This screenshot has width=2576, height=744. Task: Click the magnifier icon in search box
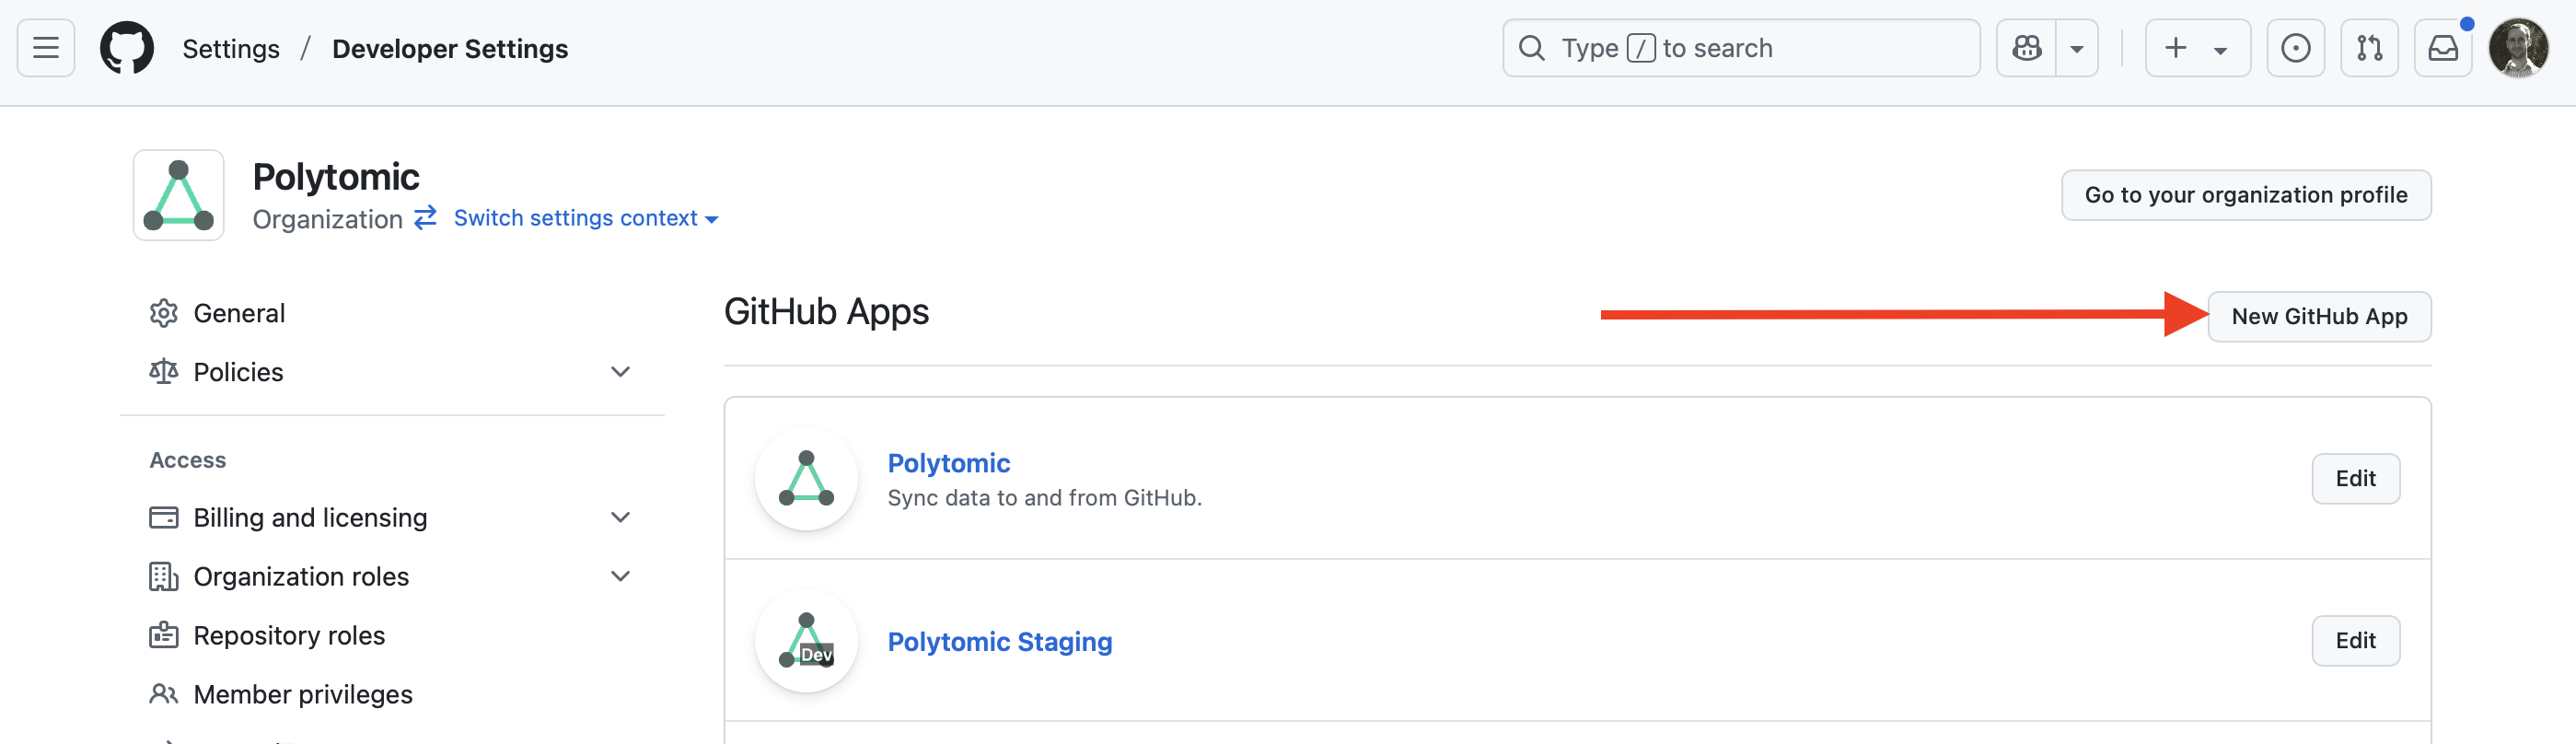1532,48
